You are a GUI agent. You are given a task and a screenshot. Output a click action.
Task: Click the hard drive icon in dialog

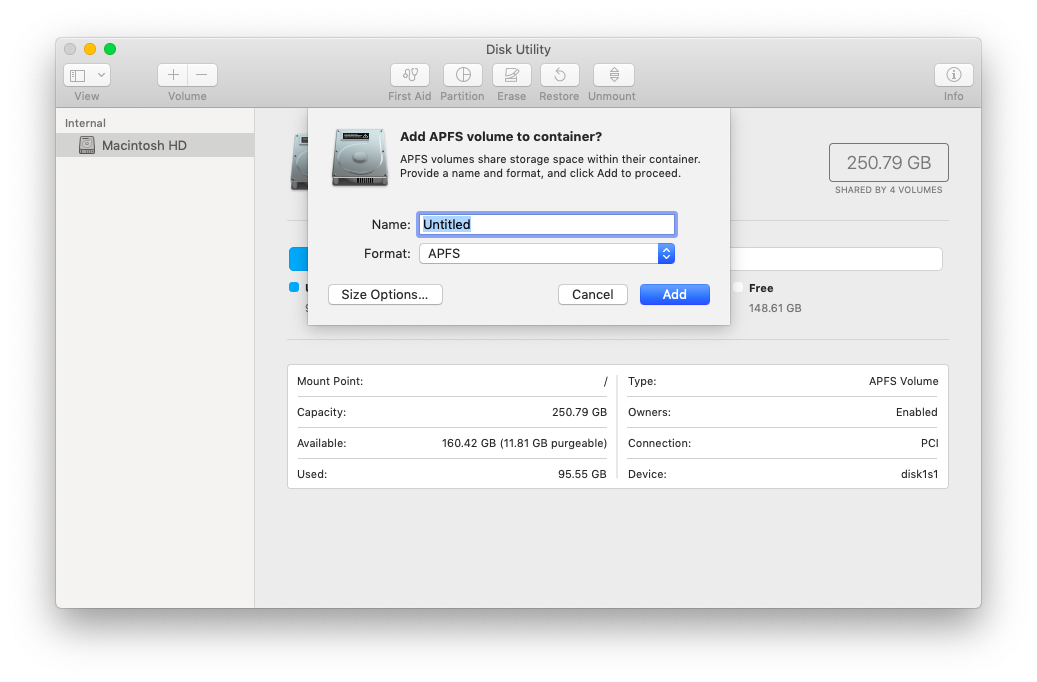359,158
